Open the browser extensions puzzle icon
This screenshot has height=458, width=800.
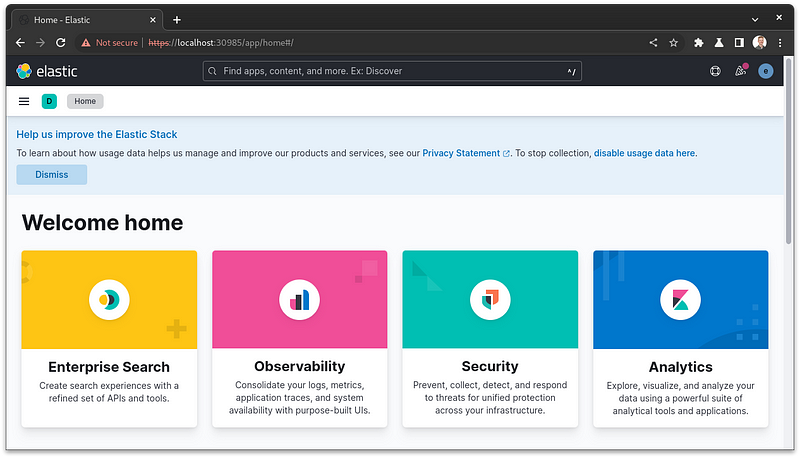point(698,43)
